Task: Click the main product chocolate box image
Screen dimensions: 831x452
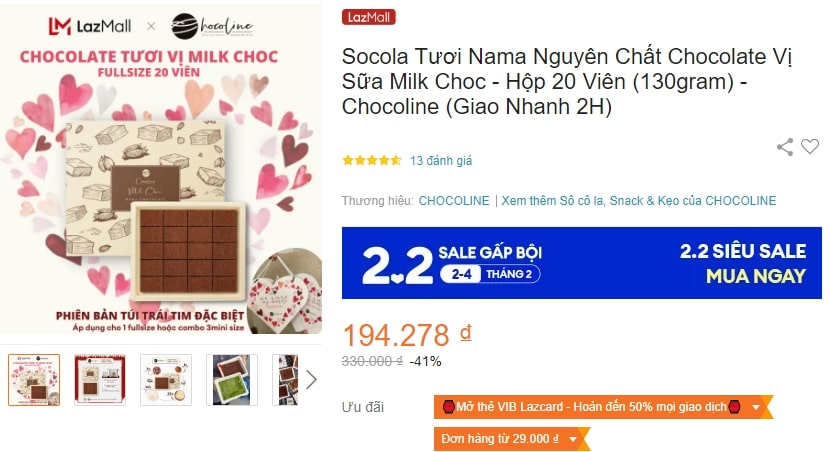Action: pyautogui.click(x=161, y=169)
